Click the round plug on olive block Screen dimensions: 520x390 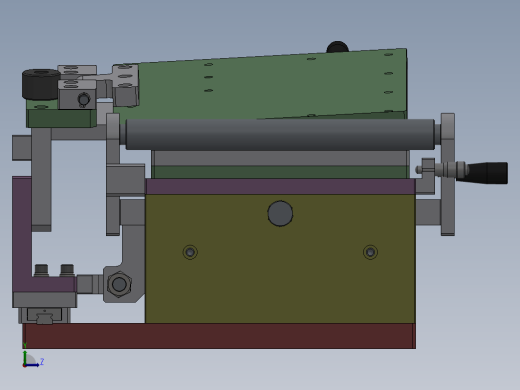[x=280, y=214]
